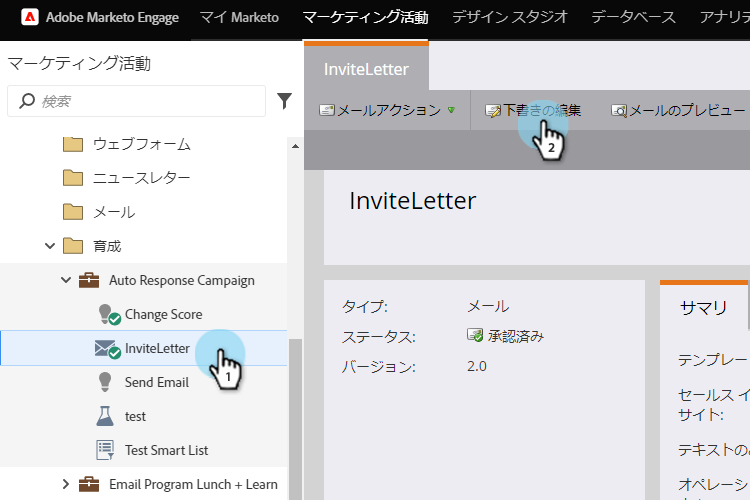Viewport: 750px width, 500px height.
Task: Select the メール folder in tree
Action: coord(114,212)
